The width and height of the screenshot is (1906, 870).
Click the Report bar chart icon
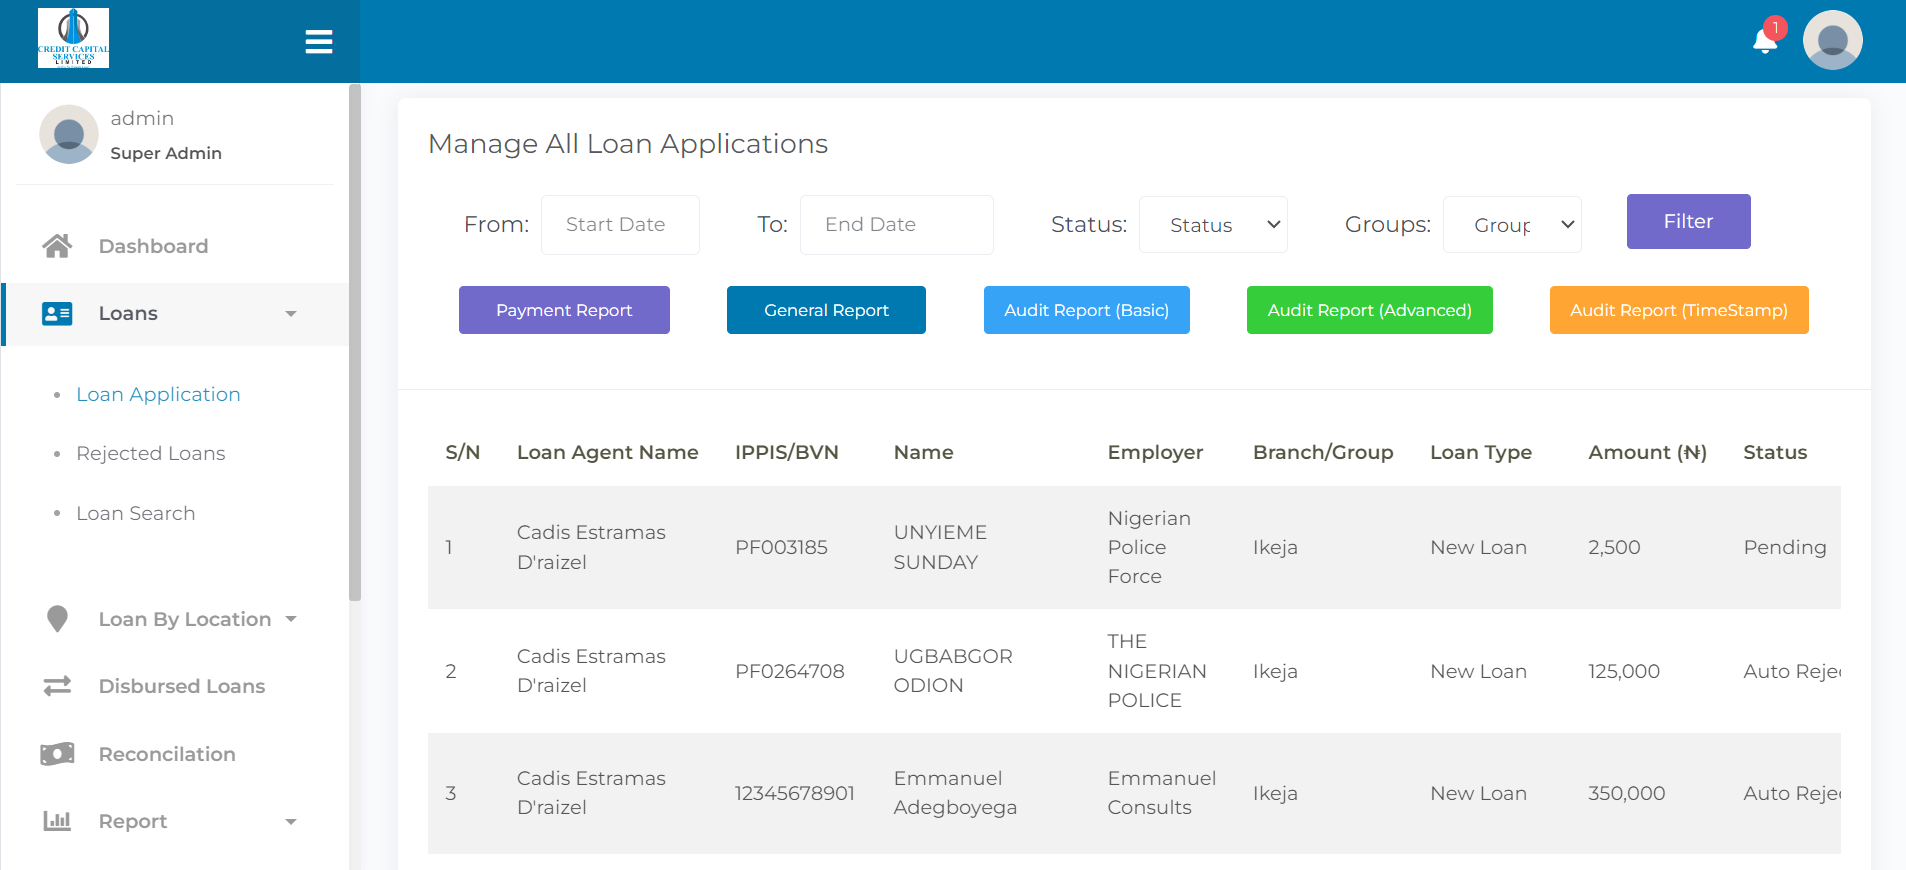57,821
